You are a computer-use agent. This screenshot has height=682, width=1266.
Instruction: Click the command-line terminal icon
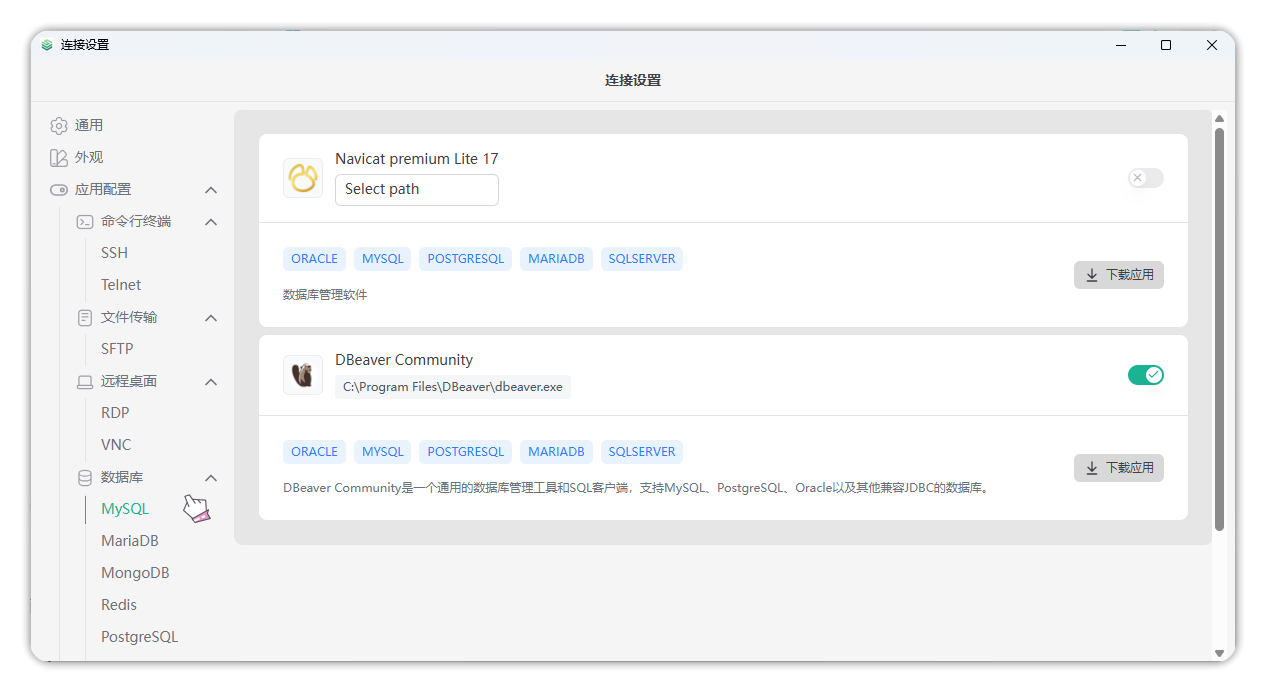(85, 222)
